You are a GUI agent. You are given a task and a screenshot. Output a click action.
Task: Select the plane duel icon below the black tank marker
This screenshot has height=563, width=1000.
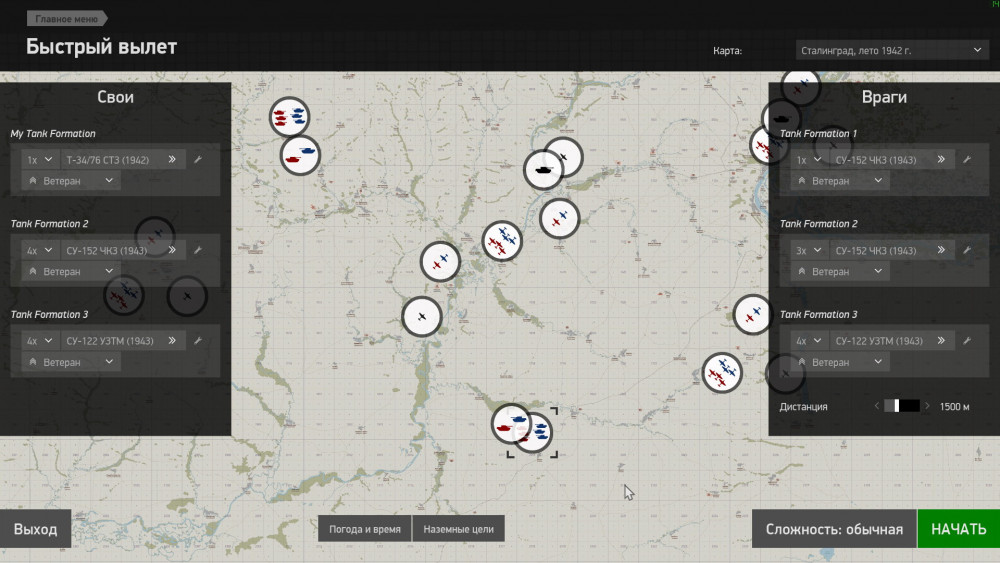click(559, 219)
